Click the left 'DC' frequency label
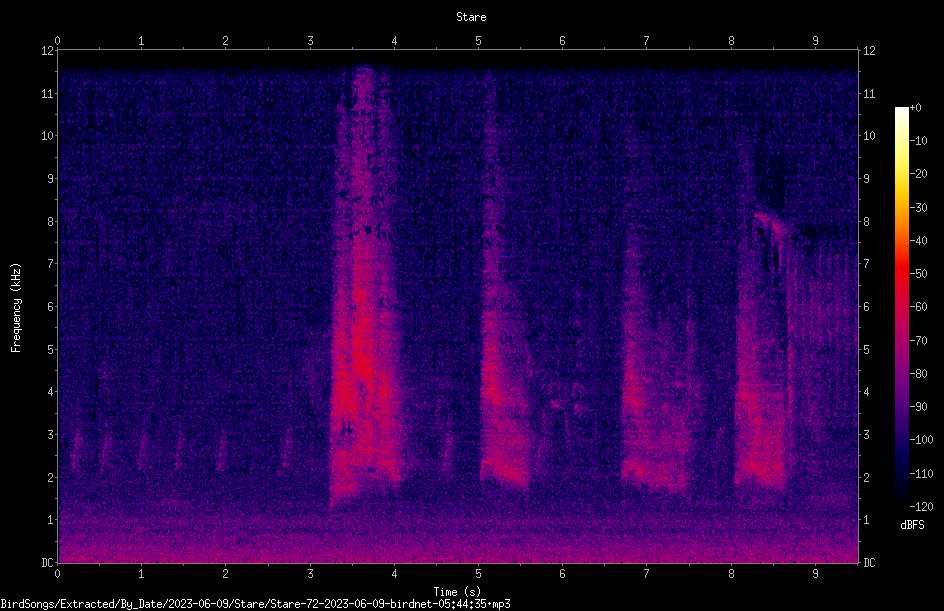944x611 pixels. [x=47, y=562]
